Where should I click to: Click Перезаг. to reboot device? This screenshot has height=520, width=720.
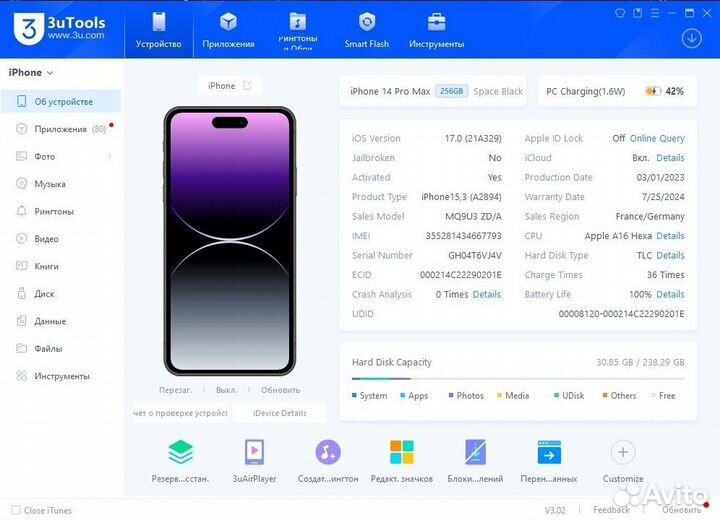(175, 390)
